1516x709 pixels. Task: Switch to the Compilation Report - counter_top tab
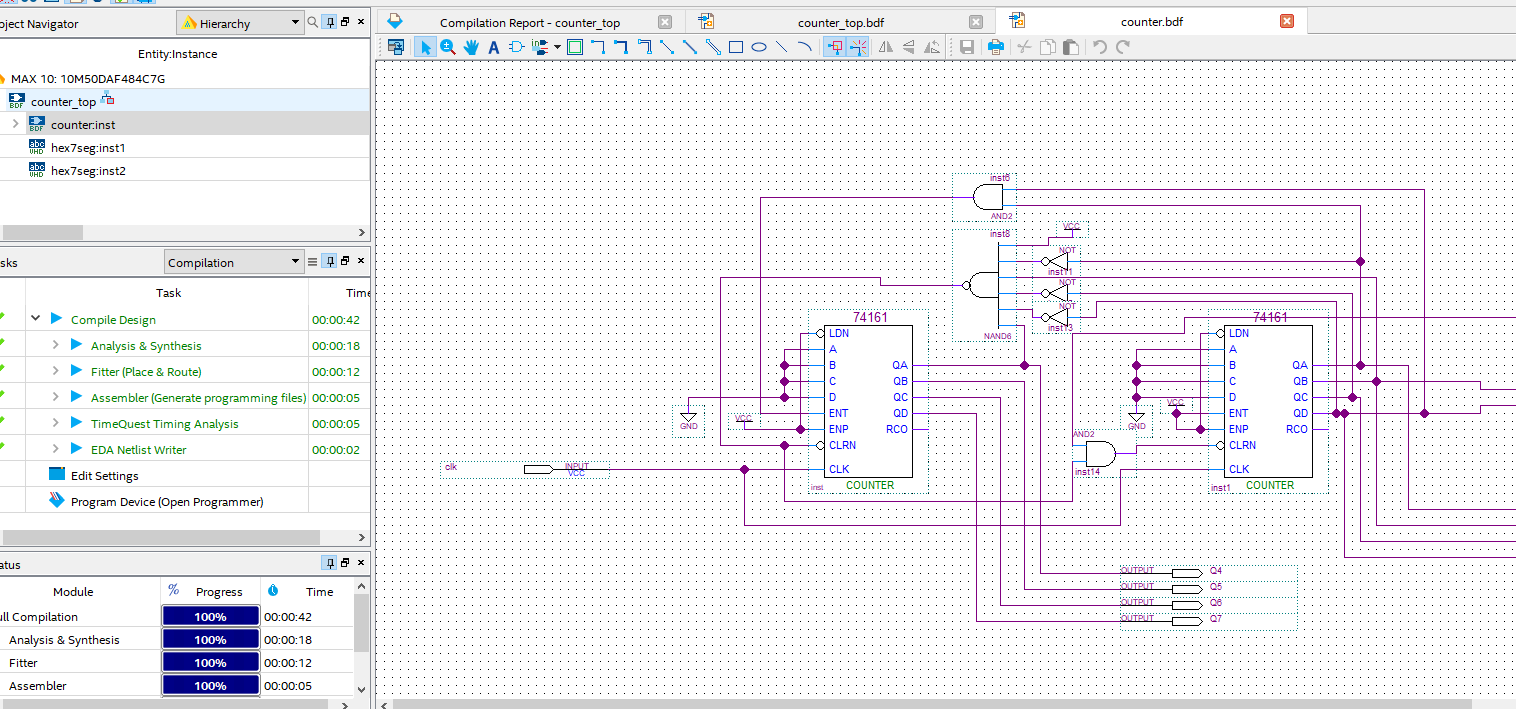(529, 22)
